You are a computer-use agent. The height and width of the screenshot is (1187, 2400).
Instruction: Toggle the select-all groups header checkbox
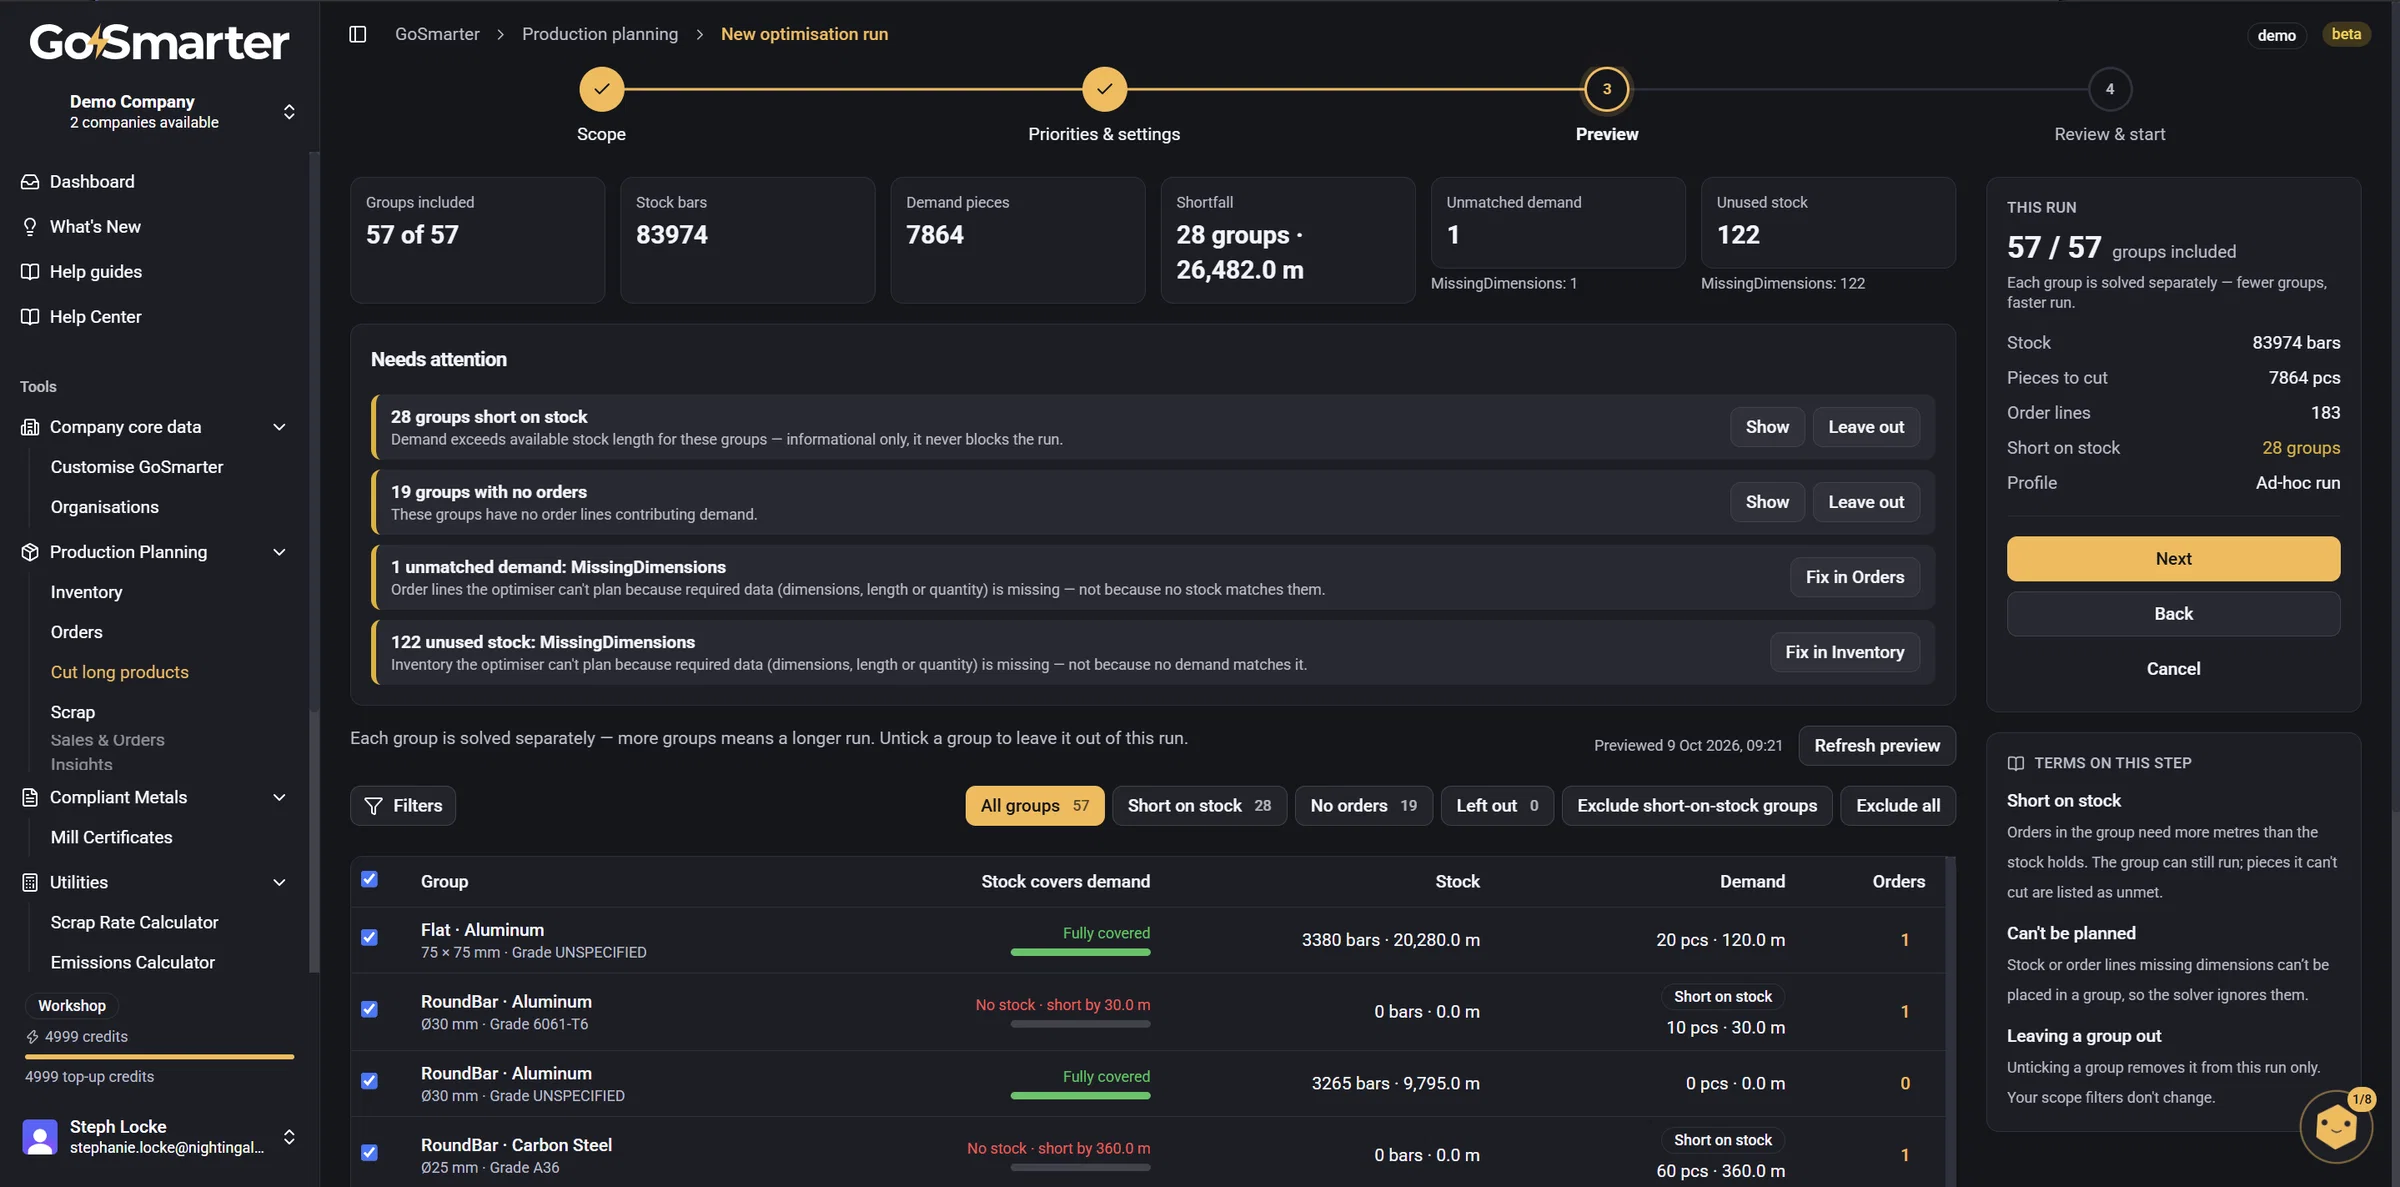pos(369,879)
